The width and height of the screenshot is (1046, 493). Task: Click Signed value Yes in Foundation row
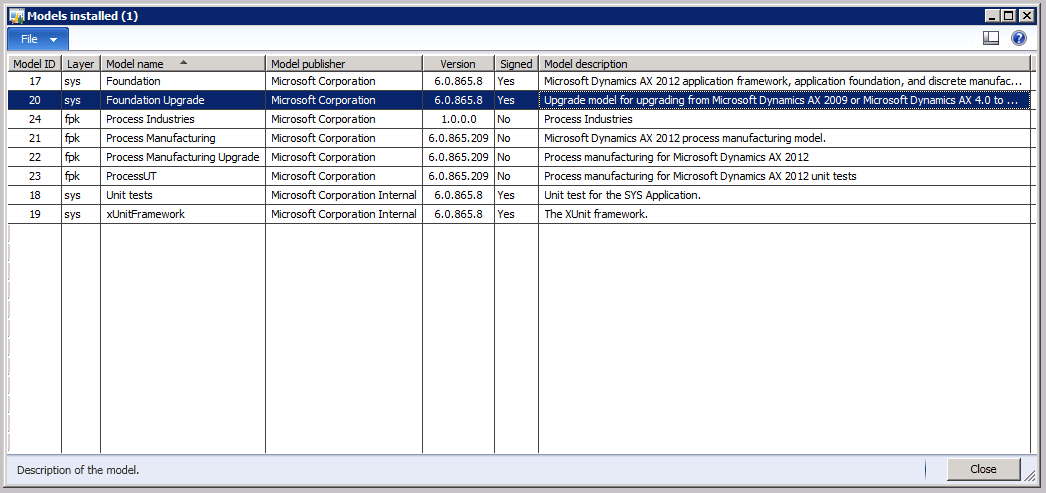coord(516,81)
